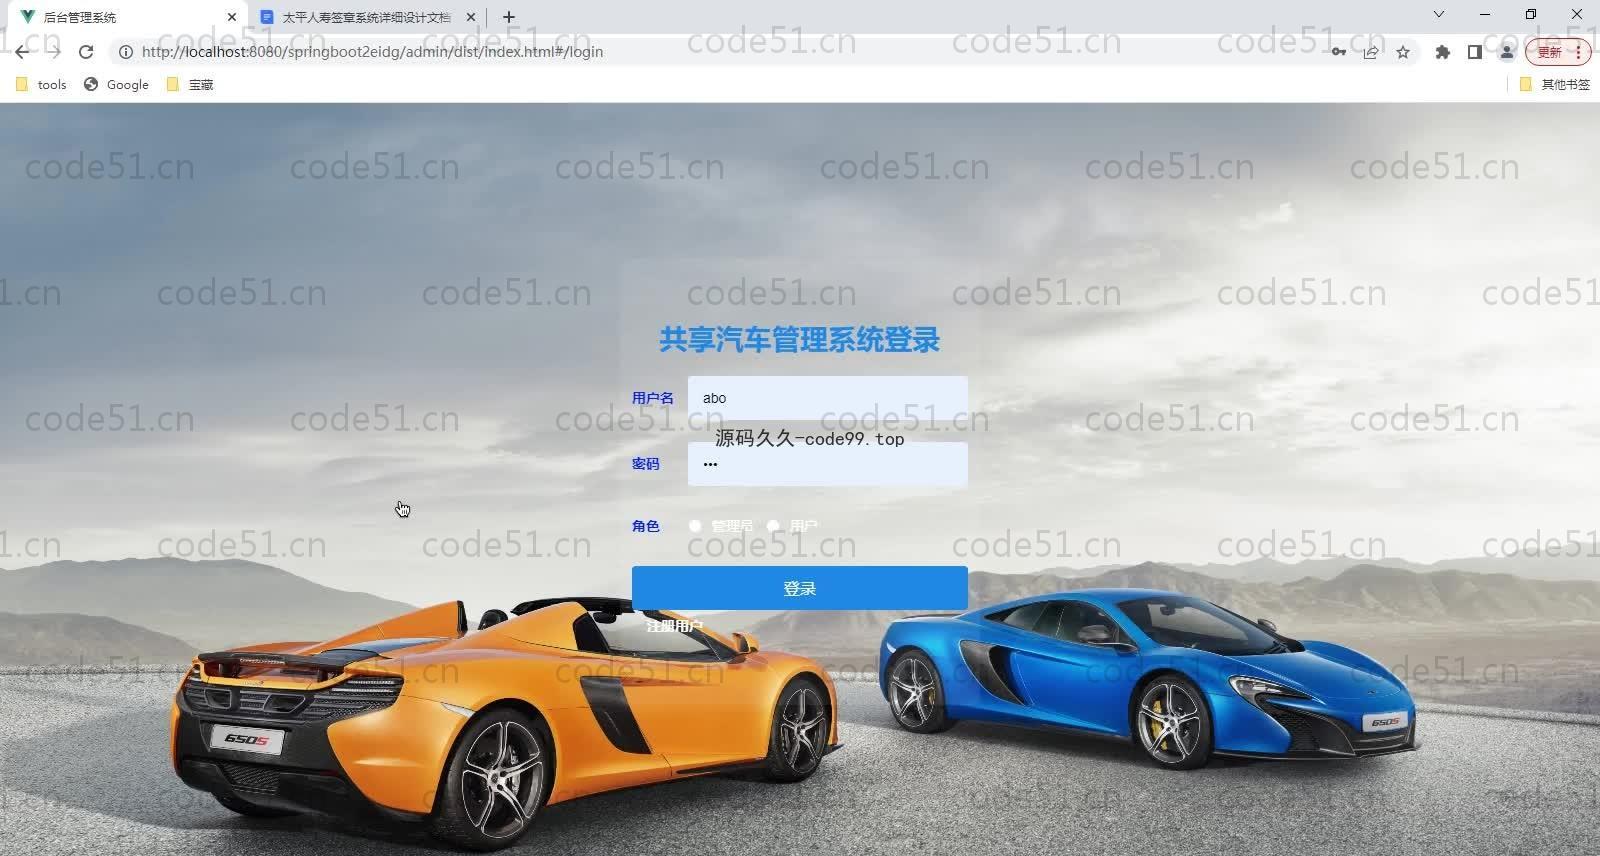Viewport: 1600px width, 856px height.
Task: Click the 密码 label
Action: click(646, 464)
